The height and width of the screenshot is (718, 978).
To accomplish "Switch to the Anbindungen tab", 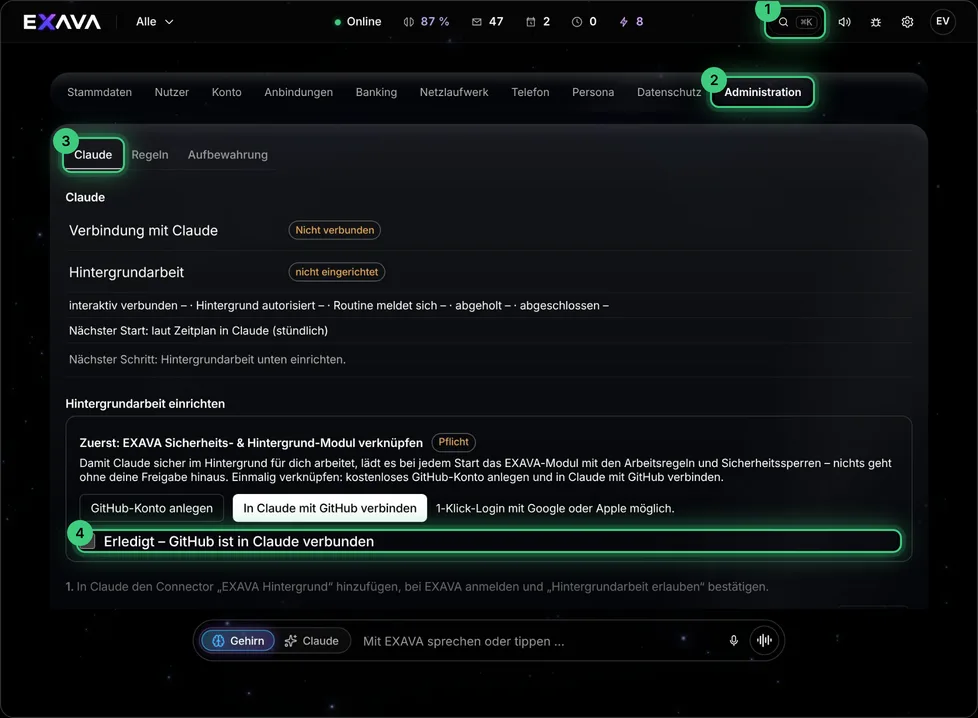I will (299, 92).
